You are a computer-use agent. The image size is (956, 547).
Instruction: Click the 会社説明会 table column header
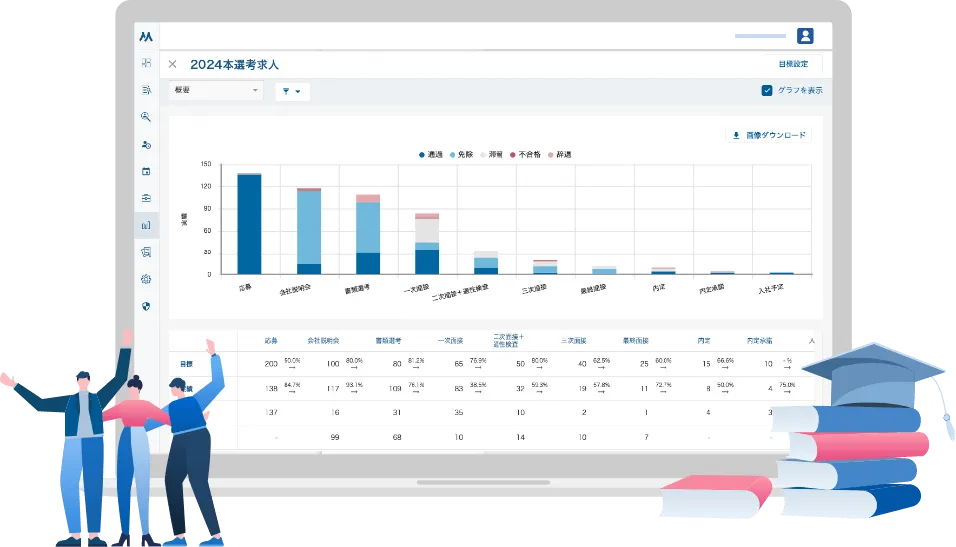[x=322, y=340]
